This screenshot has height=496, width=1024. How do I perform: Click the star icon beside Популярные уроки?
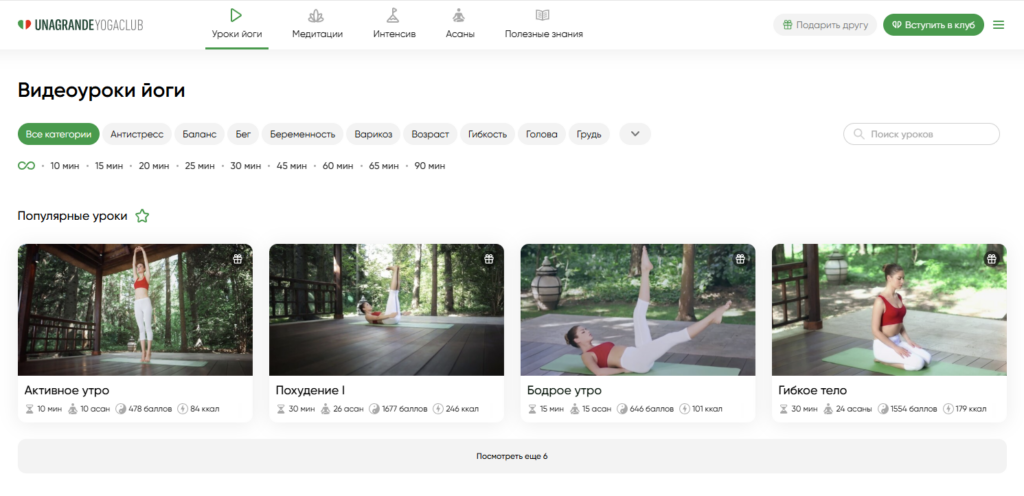coord(142,216)
